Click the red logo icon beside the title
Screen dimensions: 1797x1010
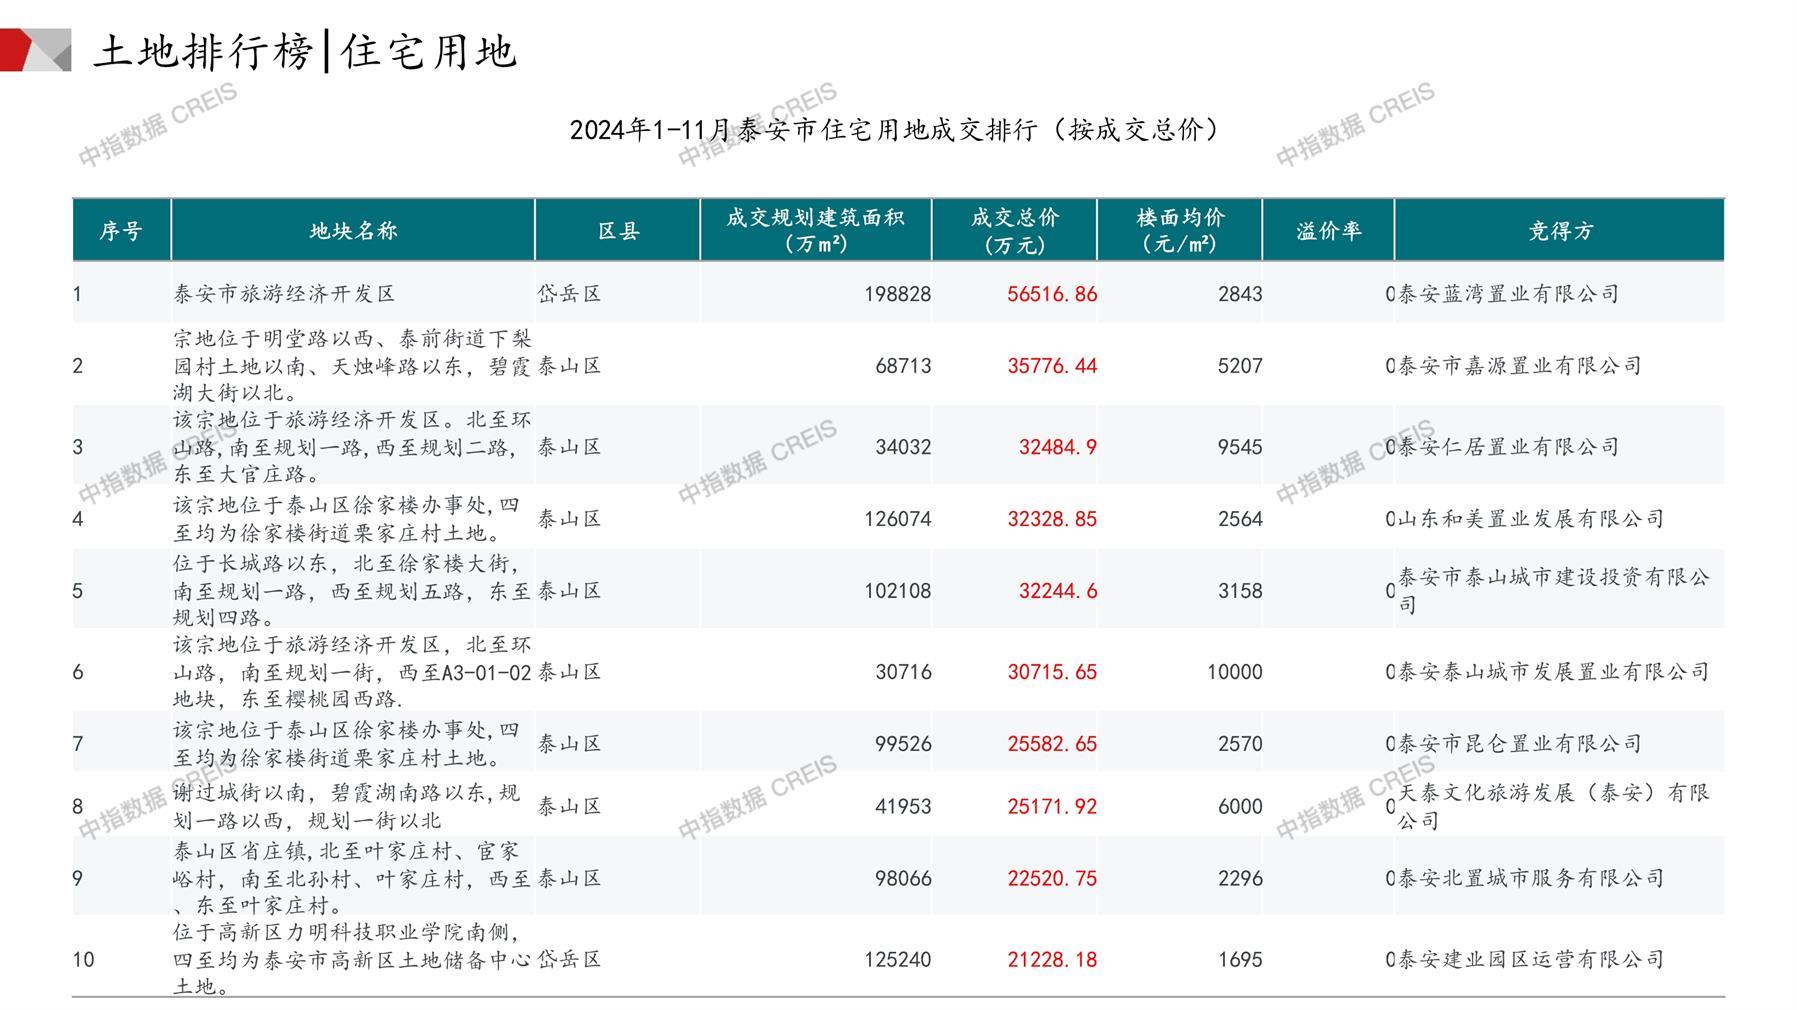pyautogui.click(x=34, y=50)
